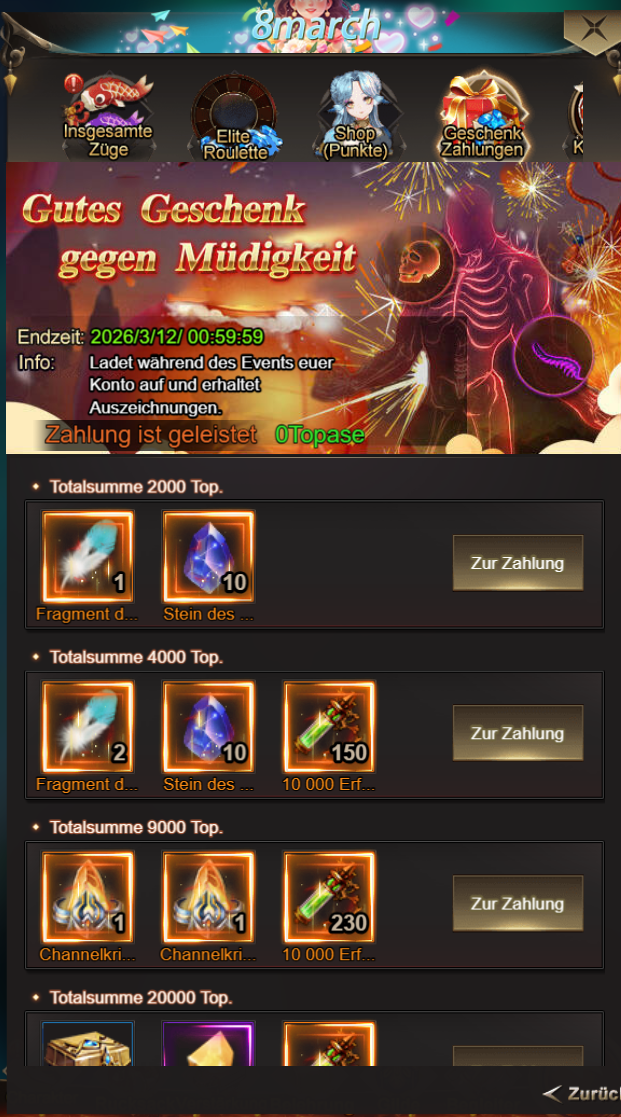Open the Insgesamte Züge koi fish tab
This screenshot has width=621, height=1117.
coord(108,115)
